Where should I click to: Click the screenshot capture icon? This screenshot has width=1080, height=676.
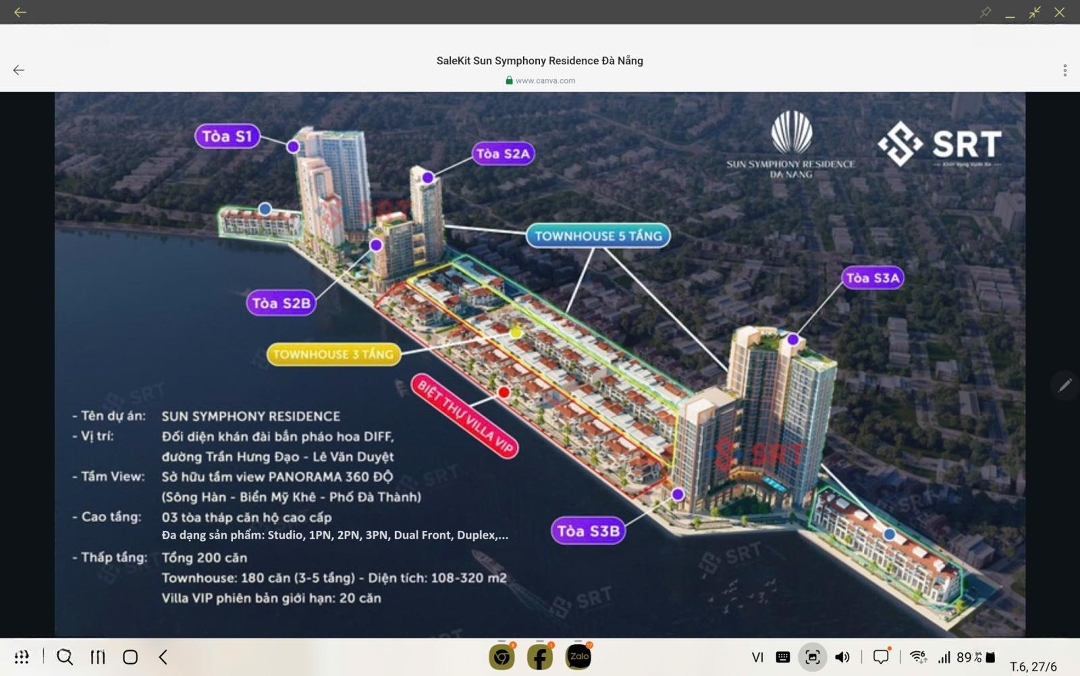pyautogui.click(x=812, y=657)
